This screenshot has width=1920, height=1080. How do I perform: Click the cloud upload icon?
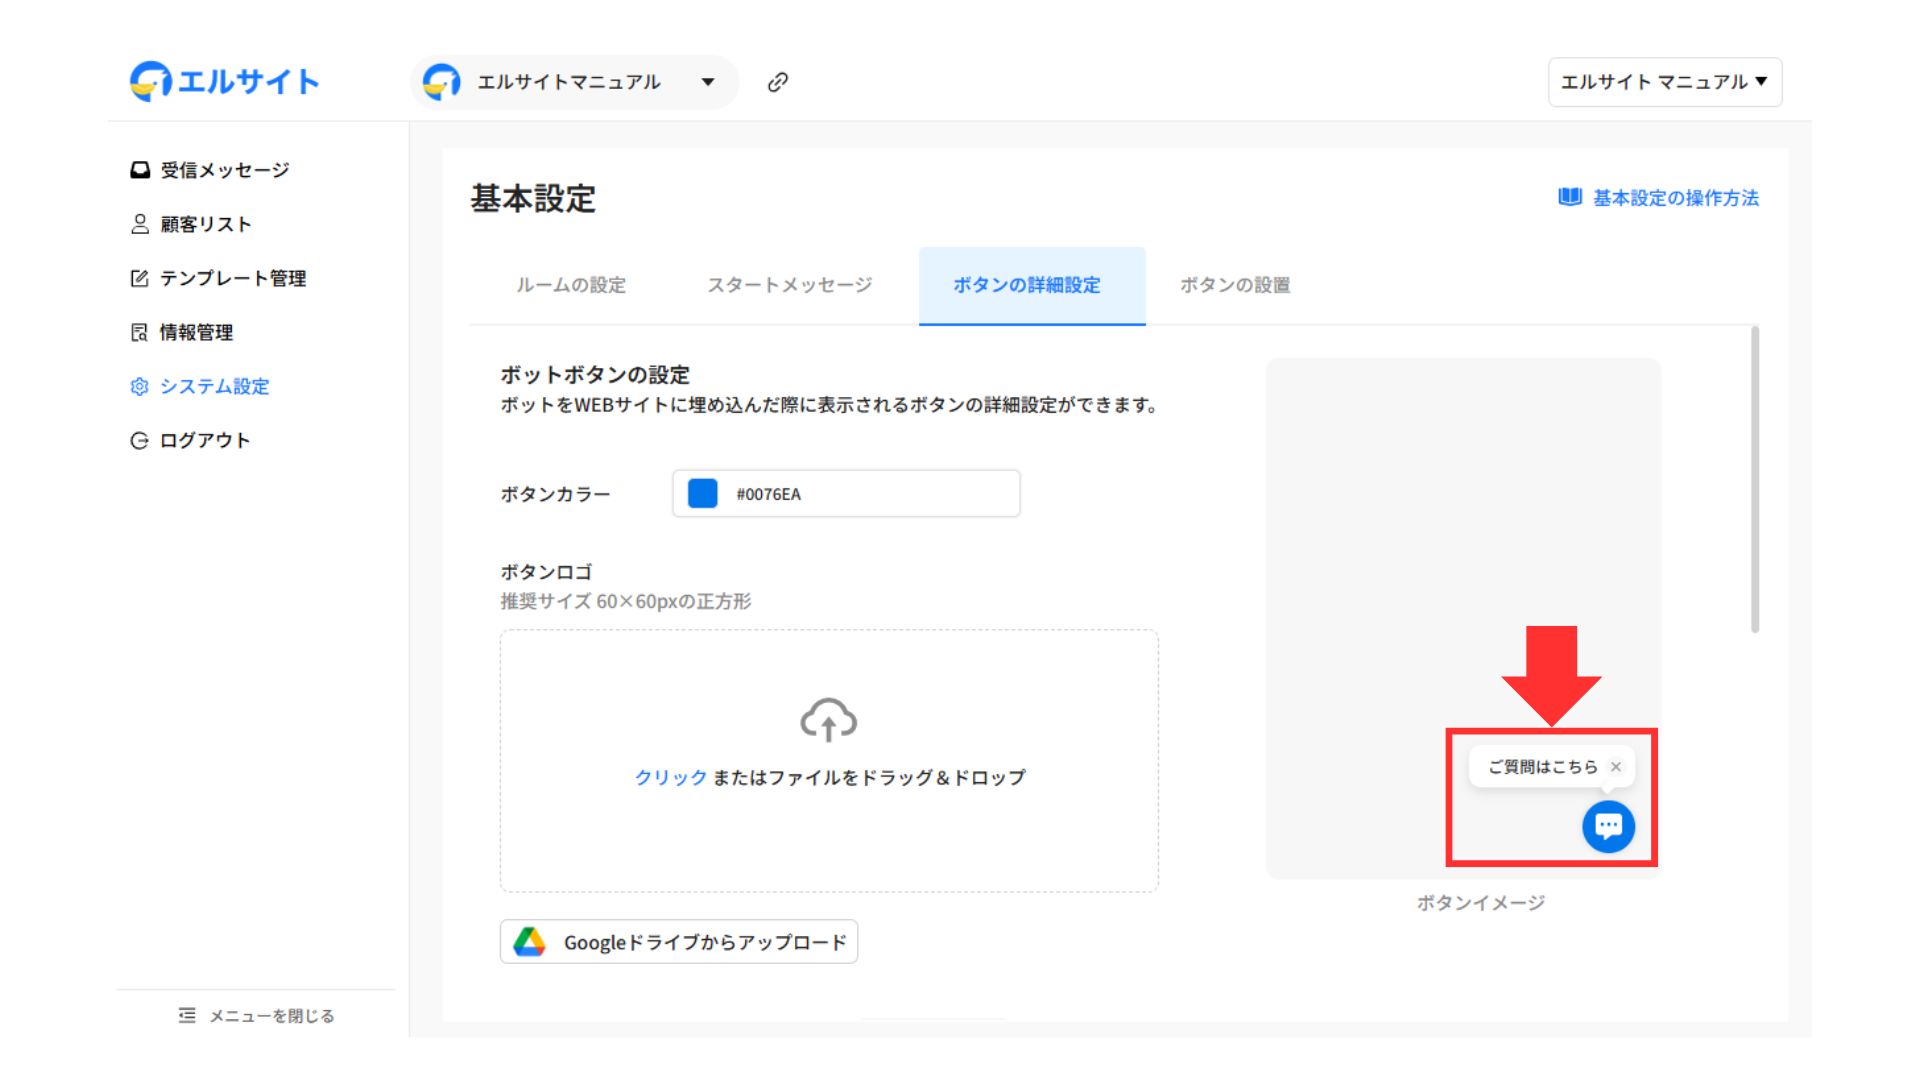(x=828, y=720)
